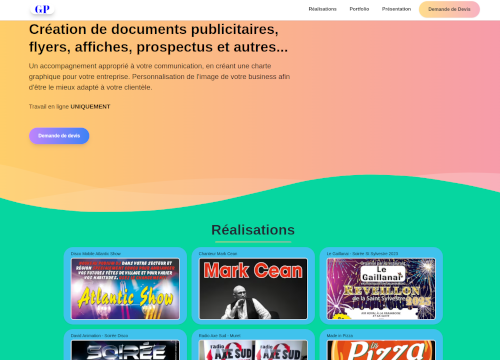Open the Mark Cean poster thumbnail
This screenshot has width=500, height=360.
253,289
